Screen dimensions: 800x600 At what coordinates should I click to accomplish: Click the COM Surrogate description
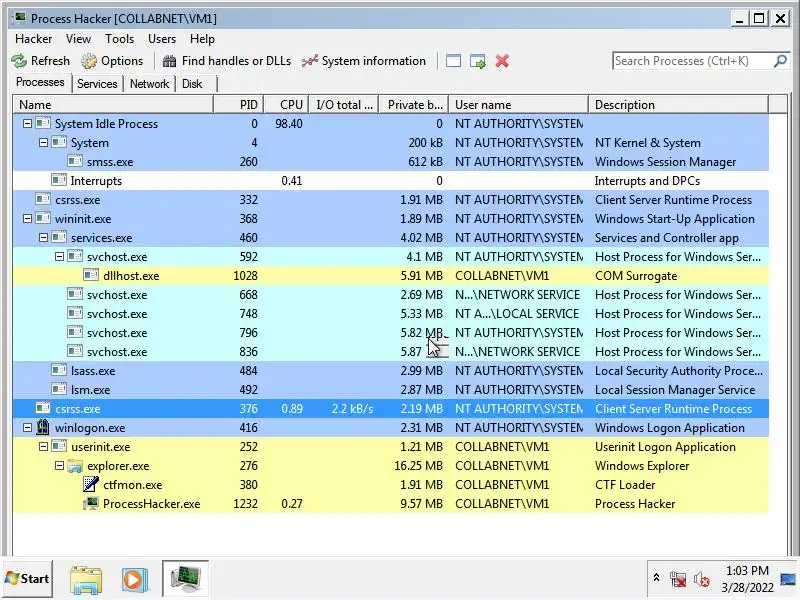coord(636,276)
